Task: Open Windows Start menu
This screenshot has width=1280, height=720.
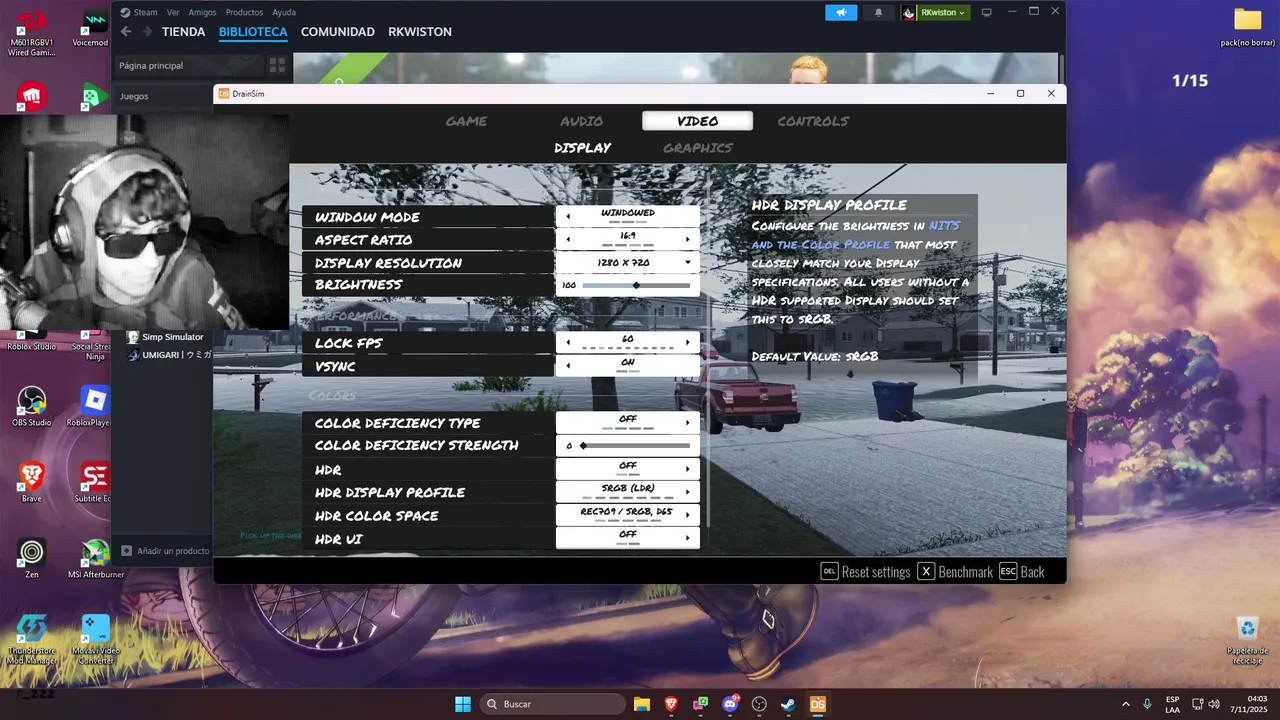Action: (463, 704)
